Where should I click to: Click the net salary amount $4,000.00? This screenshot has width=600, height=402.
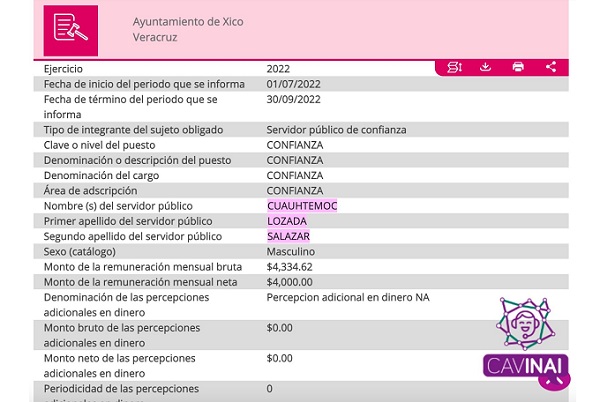pos(290,282)
